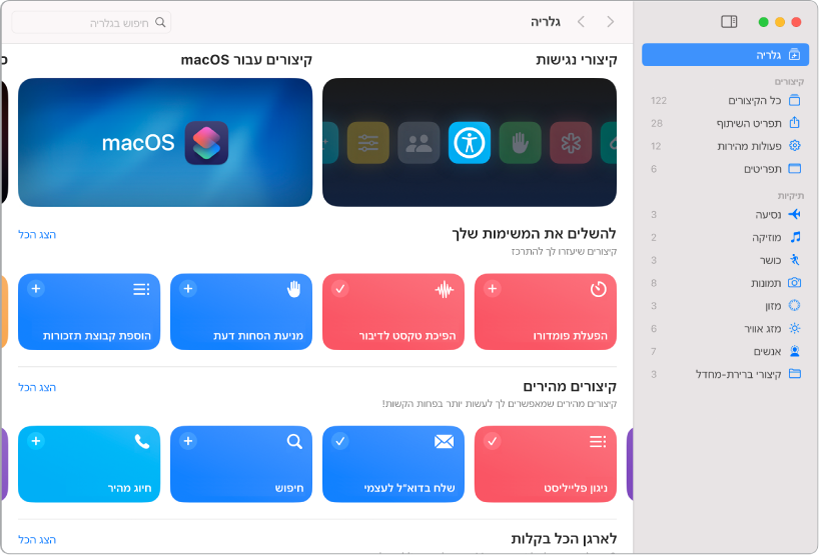Viewport: 820px width, 555px height.
Task: Click the checkmark on ניגון פלייליסט
Action: coord(492,441)
